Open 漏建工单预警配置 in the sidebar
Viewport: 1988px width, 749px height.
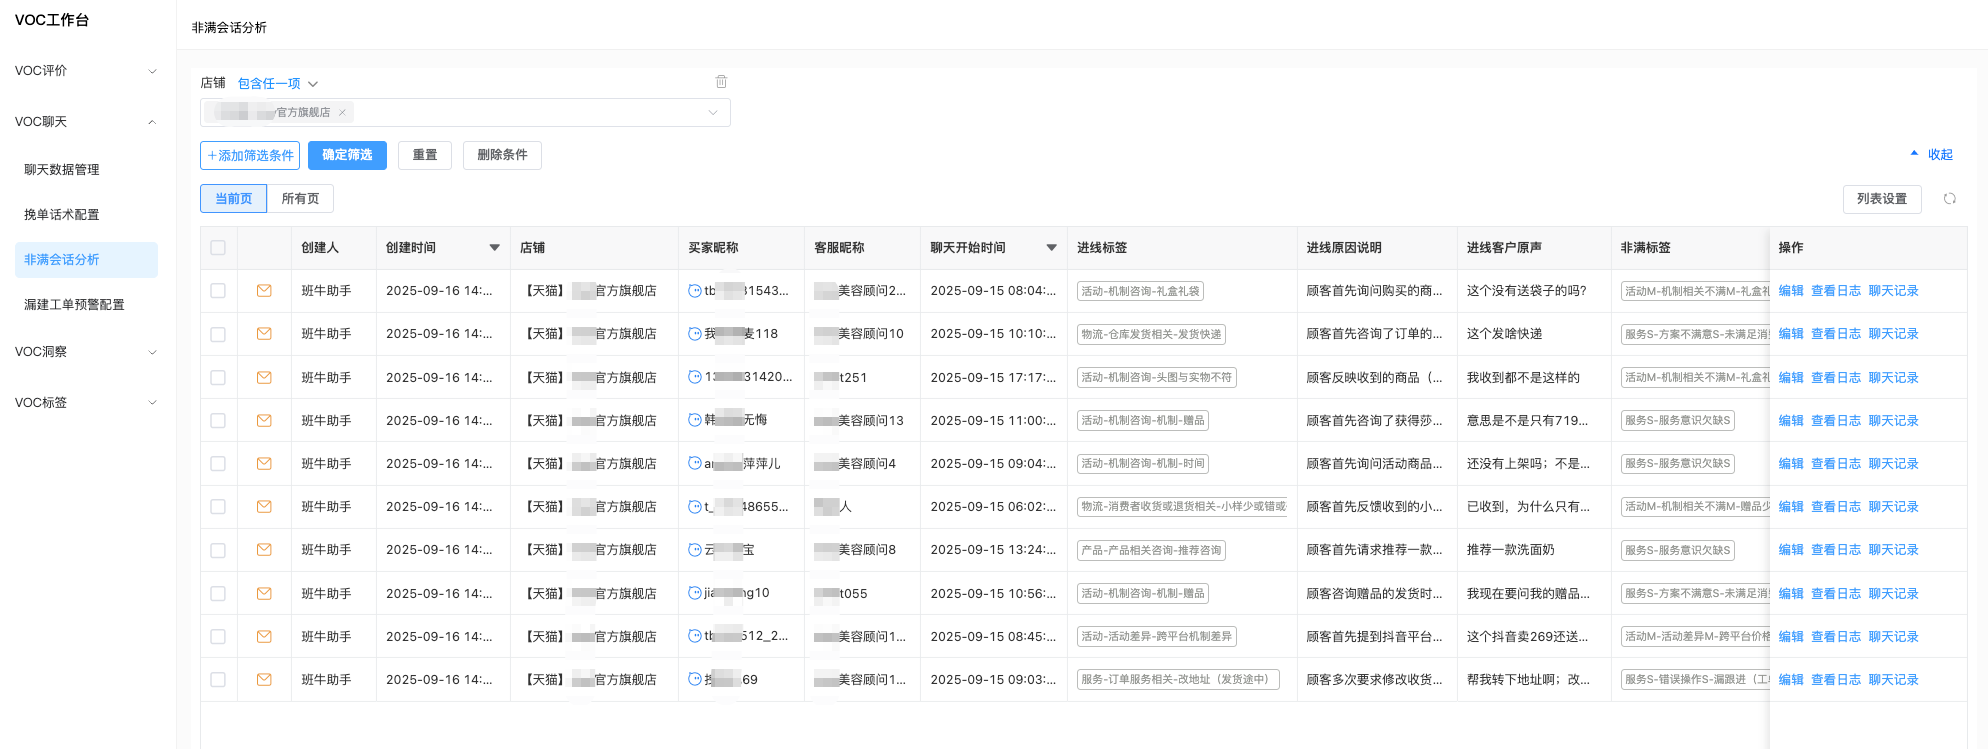point(74,305)
